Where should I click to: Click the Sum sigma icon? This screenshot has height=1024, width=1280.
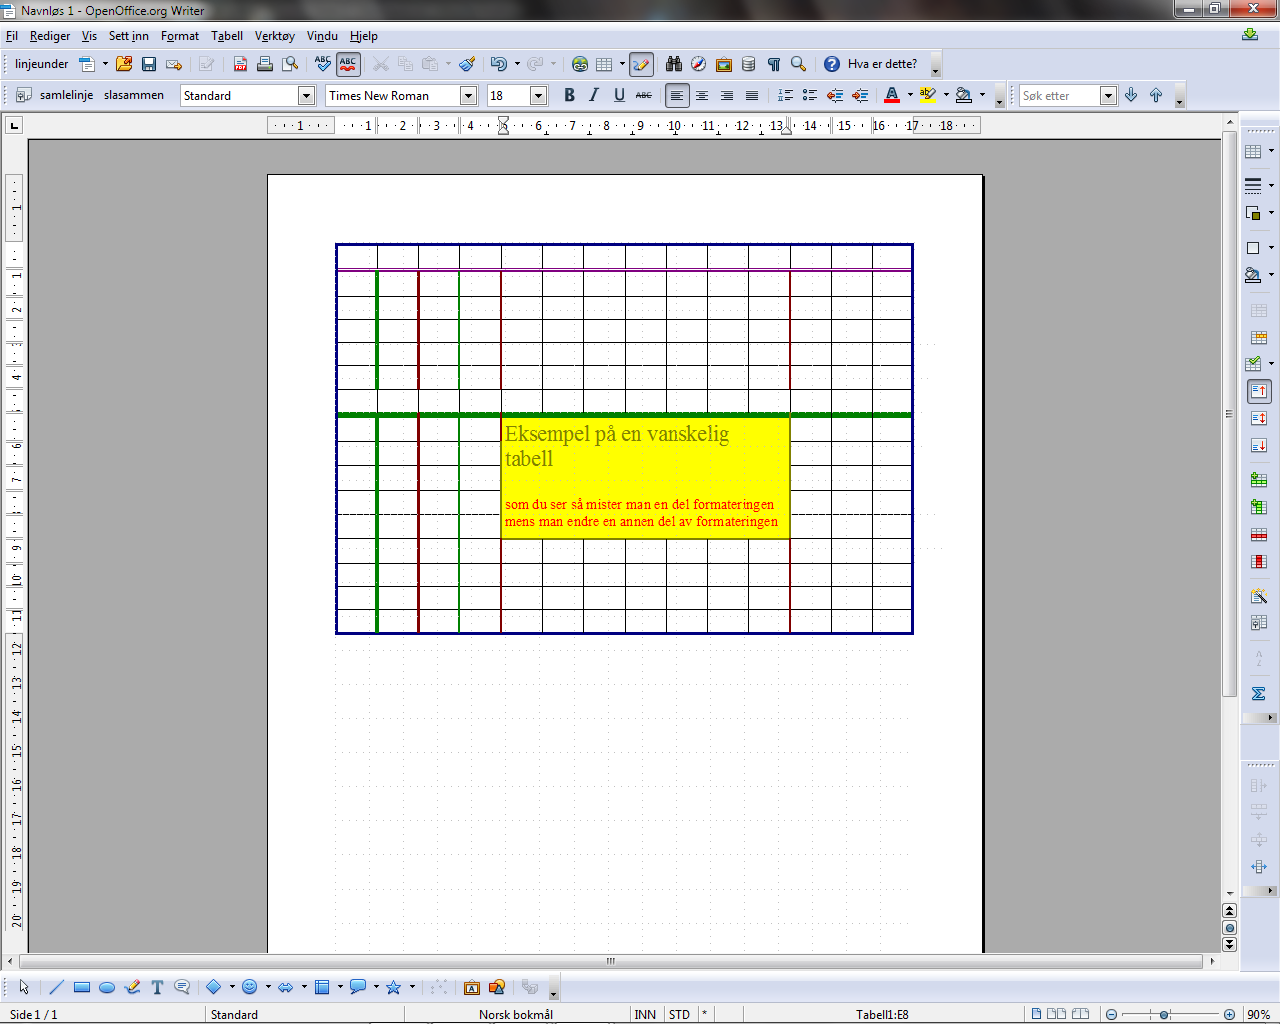[1259, 694]
